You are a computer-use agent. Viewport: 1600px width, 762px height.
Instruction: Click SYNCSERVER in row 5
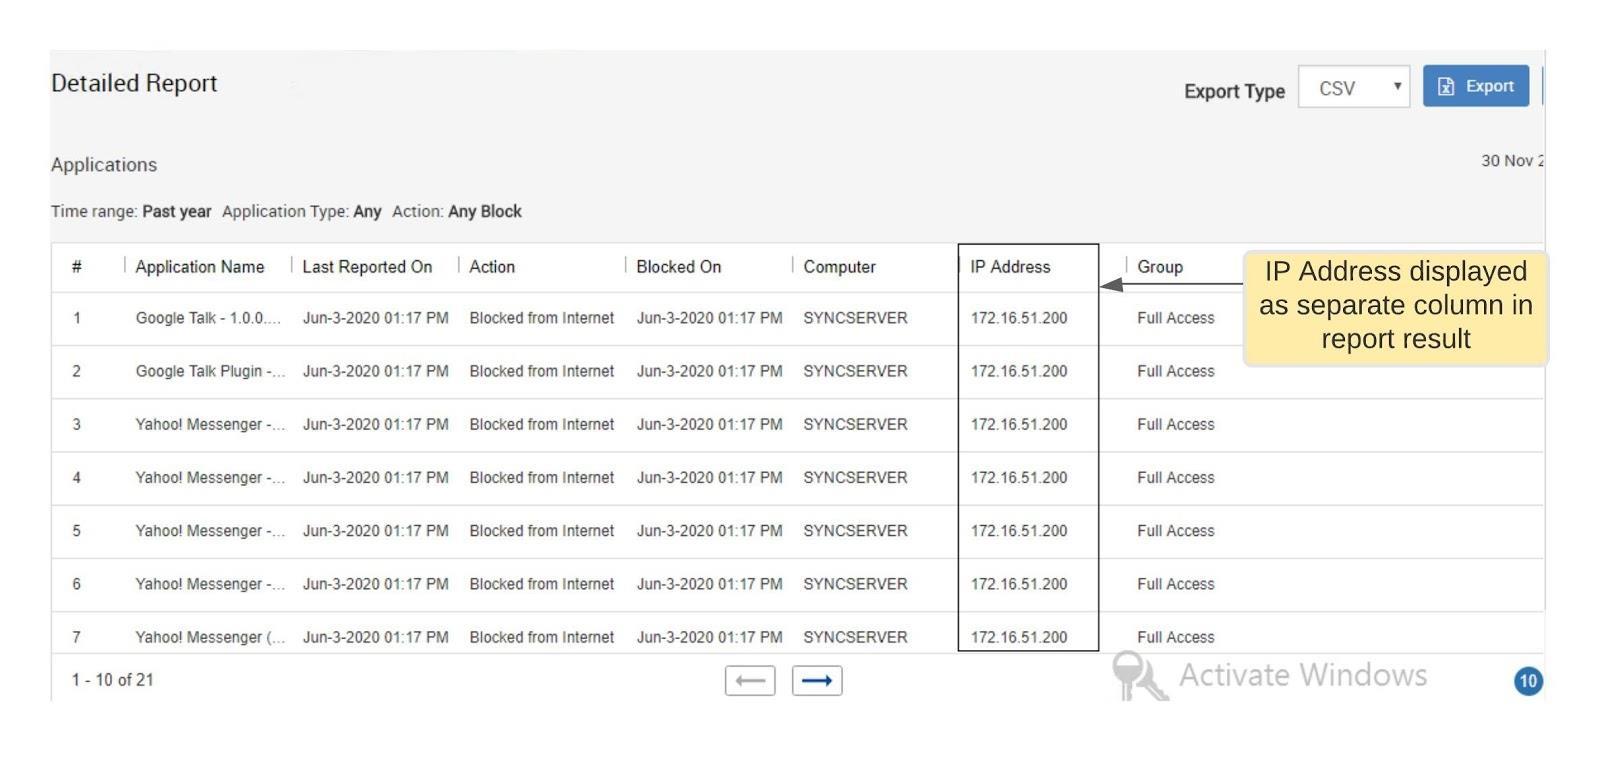point(855,531)
